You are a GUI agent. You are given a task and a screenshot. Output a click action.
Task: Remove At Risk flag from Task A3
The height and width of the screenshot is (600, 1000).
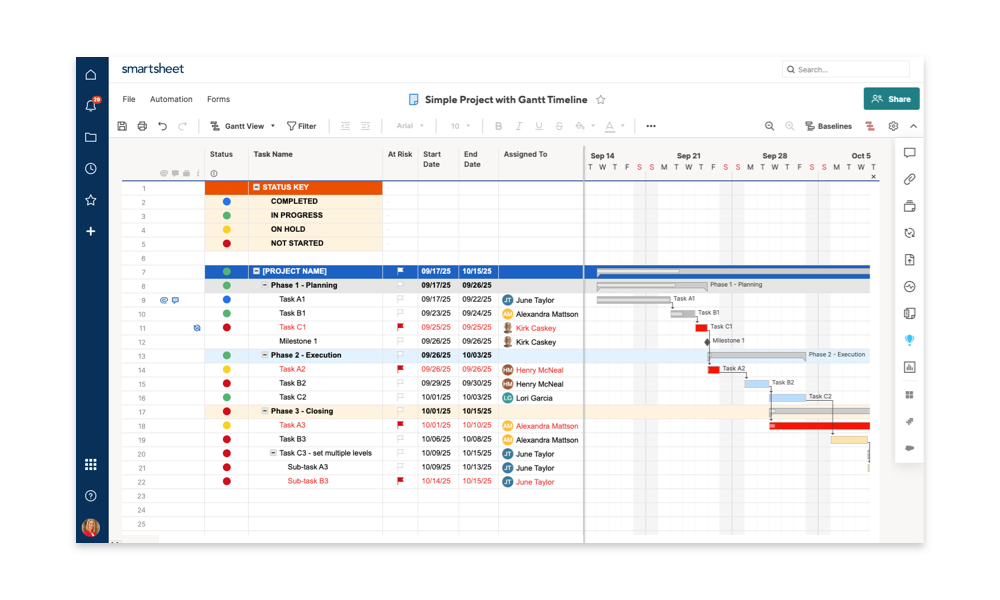point(401,425)
